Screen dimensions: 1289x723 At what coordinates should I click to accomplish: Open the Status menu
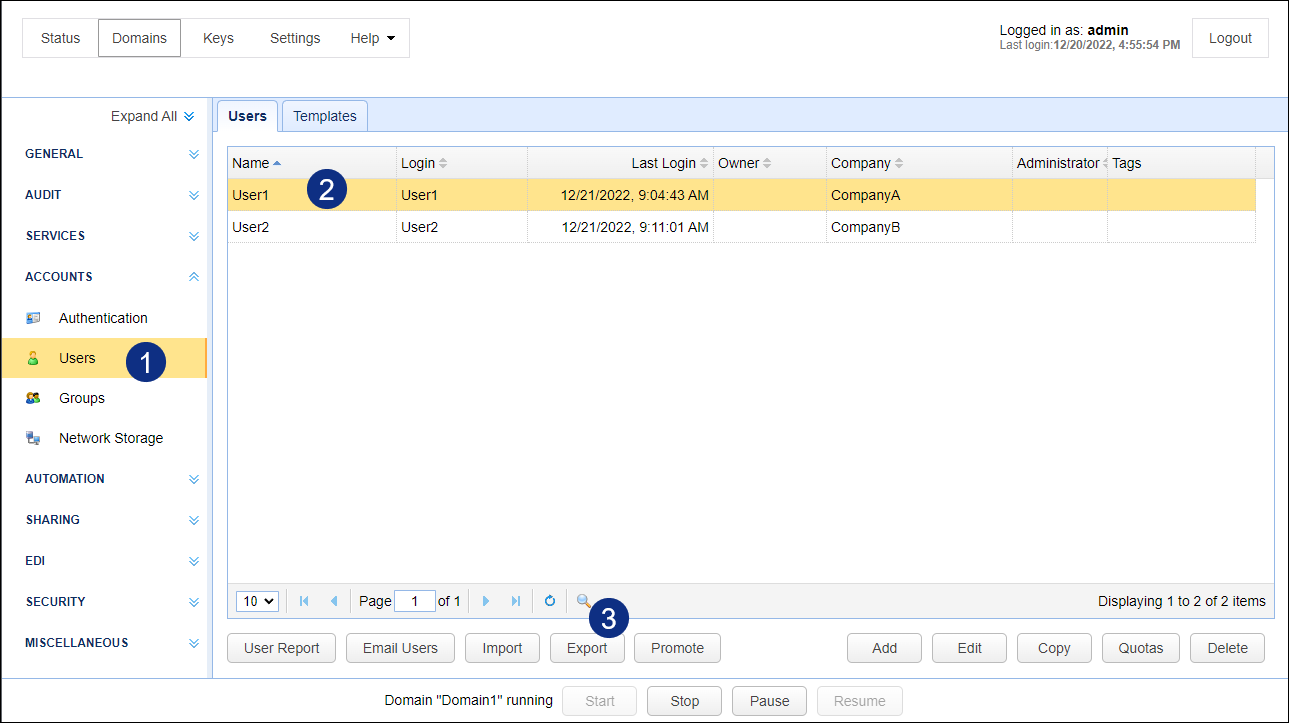coord(60,38)
